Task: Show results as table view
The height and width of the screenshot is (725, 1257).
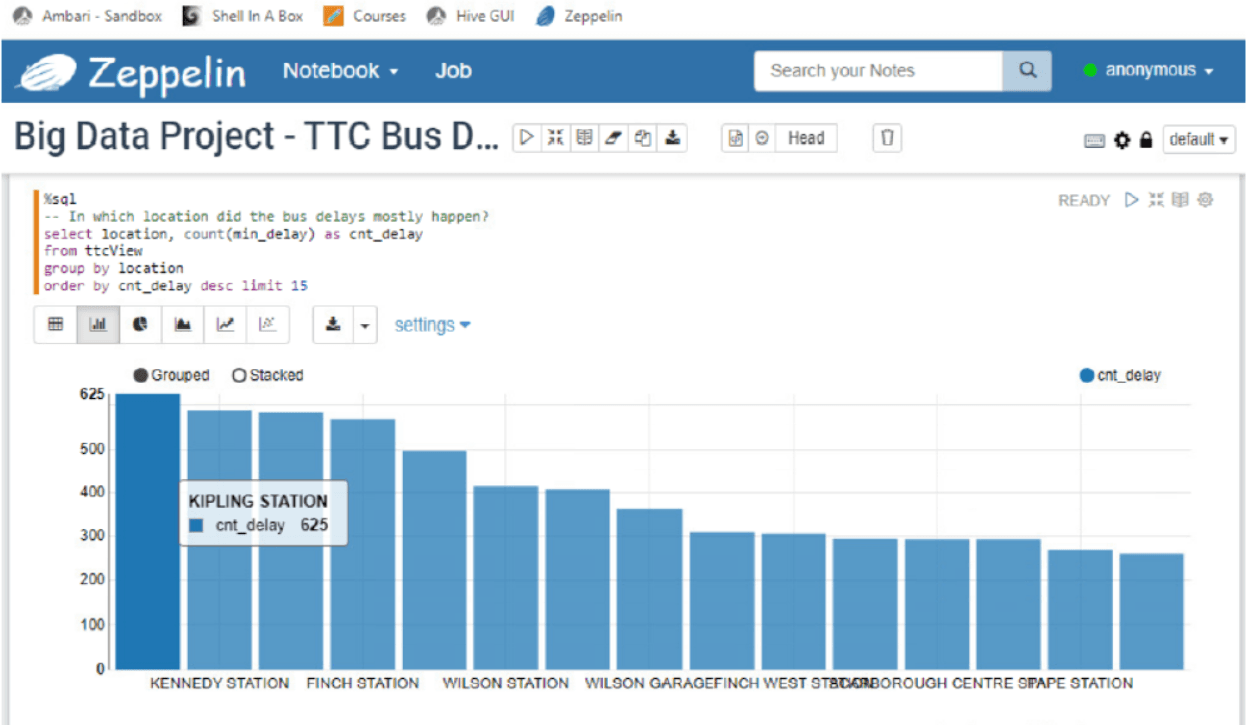Action: (56, 325)
